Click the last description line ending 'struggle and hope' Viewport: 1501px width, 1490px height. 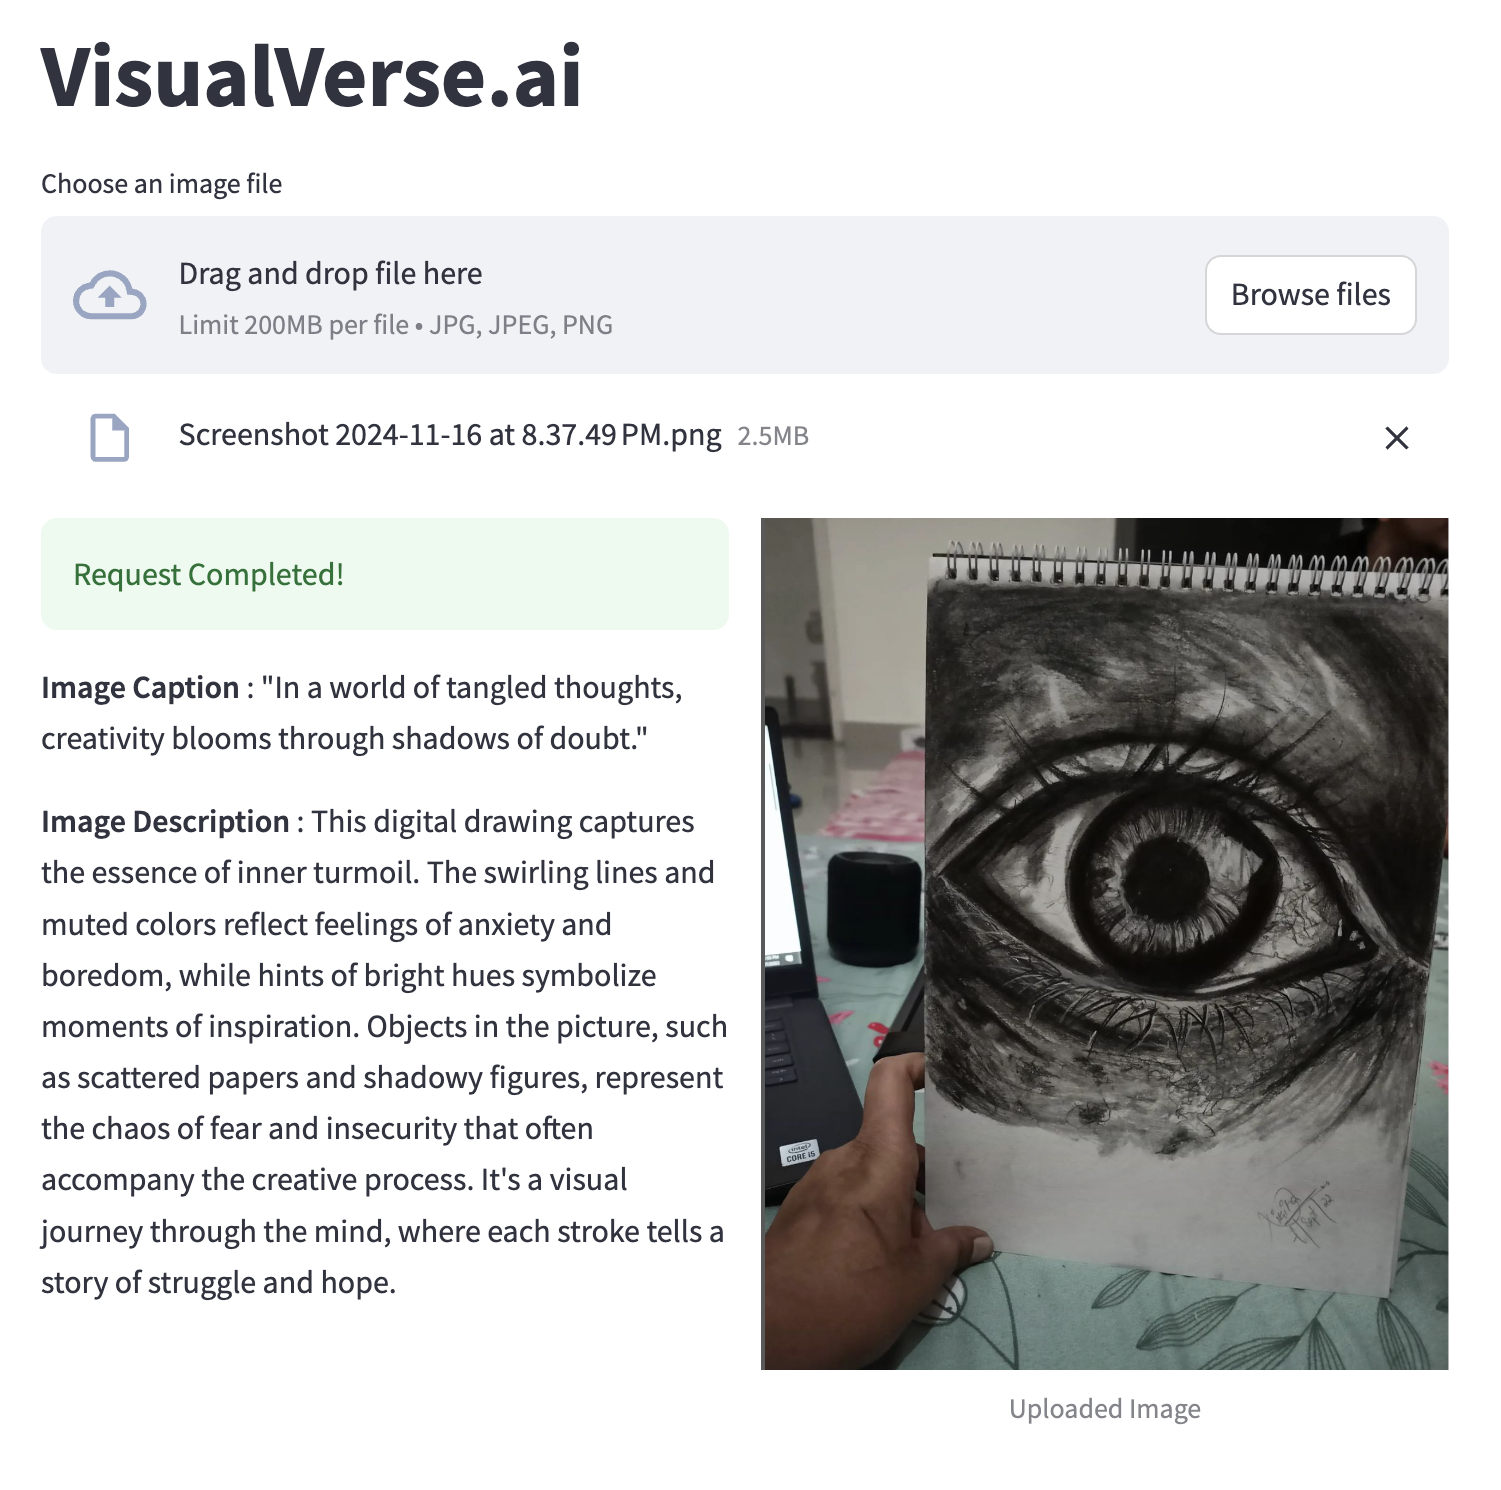(218, 1282)
